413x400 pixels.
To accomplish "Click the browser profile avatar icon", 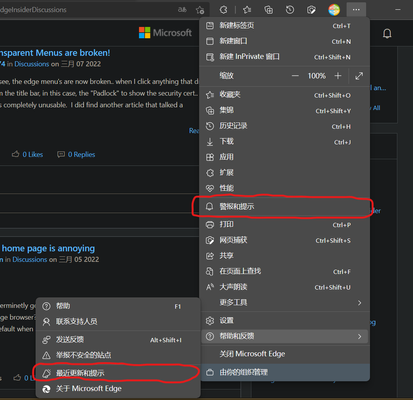I will point(334,10).
